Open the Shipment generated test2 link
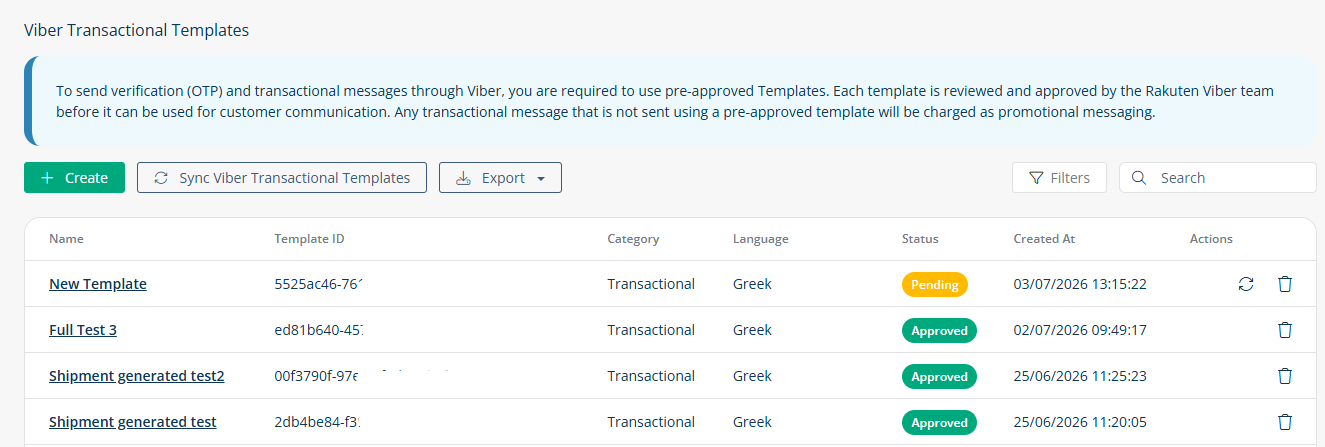Image resolution: width=1325 pixels, height=447 pixels. pyautogui.click(x=137, y=376)
